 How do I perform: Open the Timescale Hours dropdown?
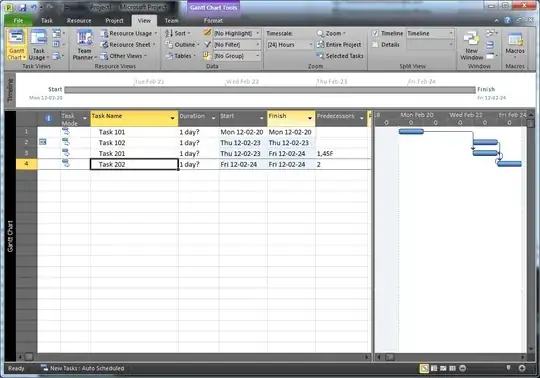point(310,45)
